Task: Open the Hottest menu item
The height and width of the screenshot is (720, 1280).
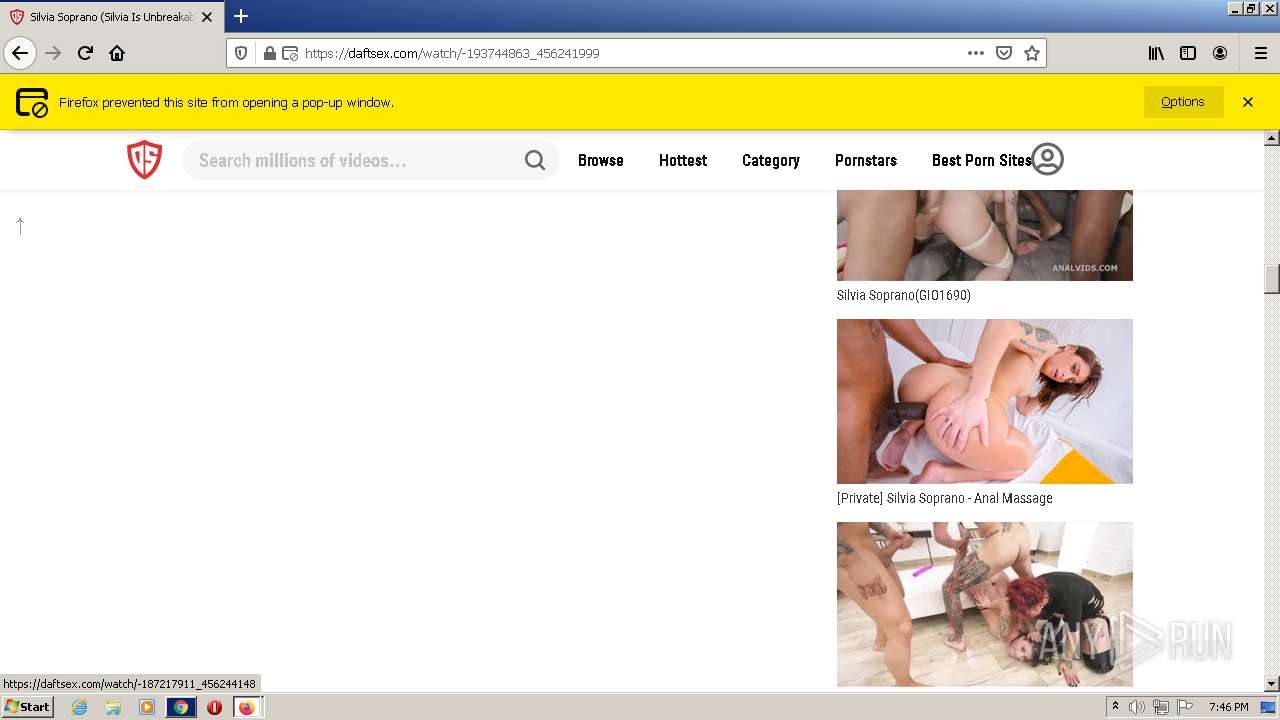Action: 683,160
